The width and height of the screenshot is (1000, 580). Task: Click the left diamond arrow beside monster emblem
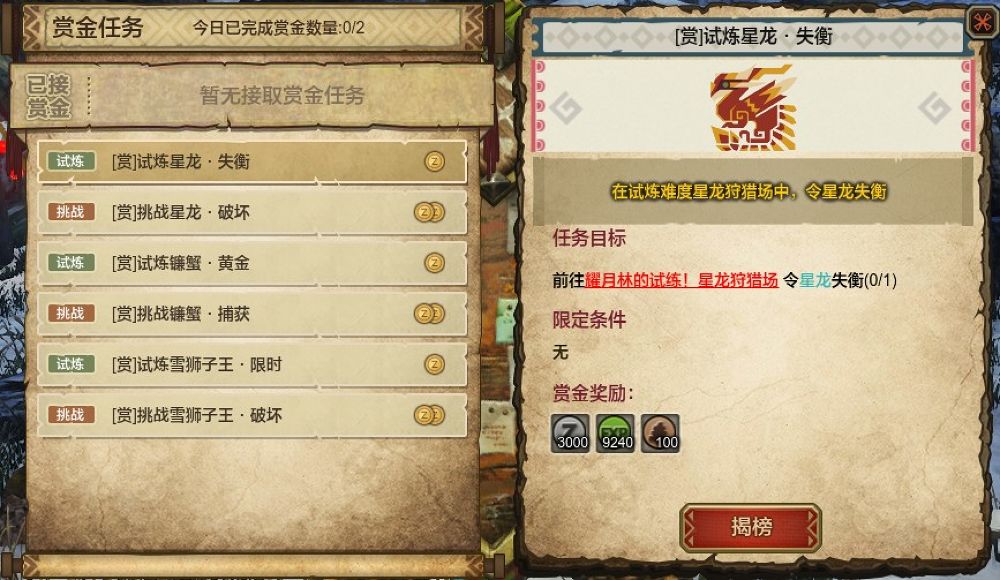[x=566, y=108]
